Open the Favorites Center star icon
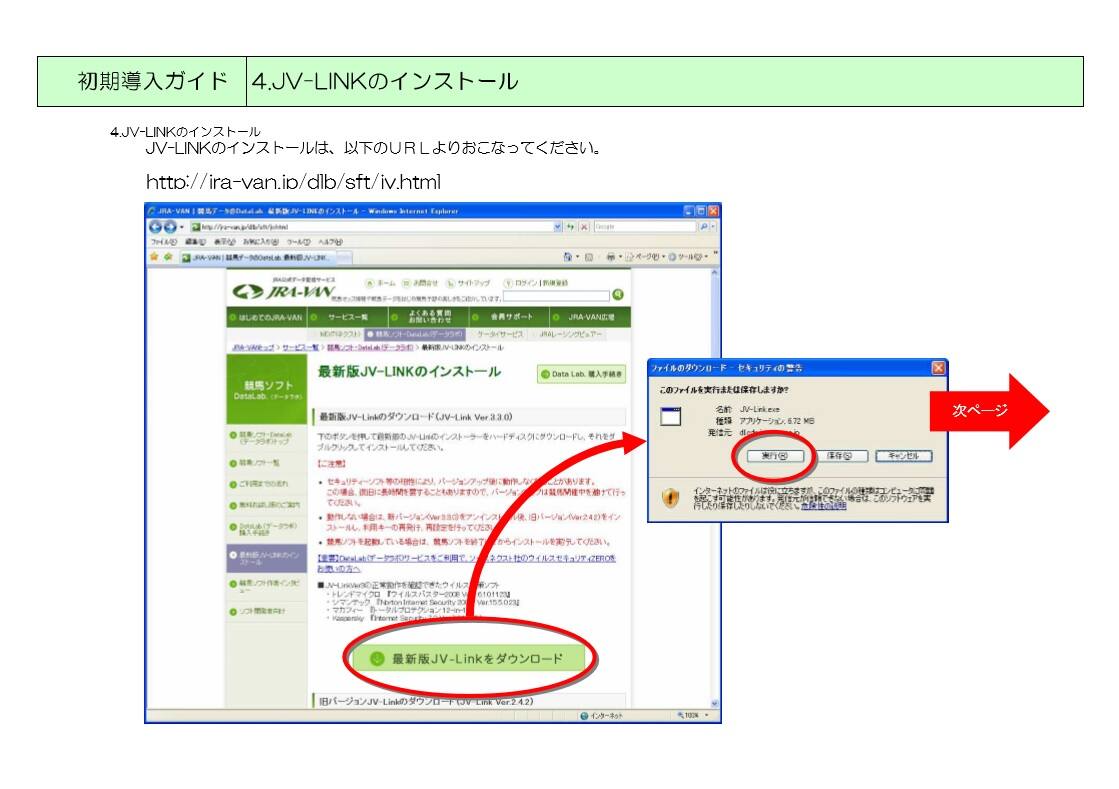The height and width of the screenshot is (789, 1119). point(153,257)
